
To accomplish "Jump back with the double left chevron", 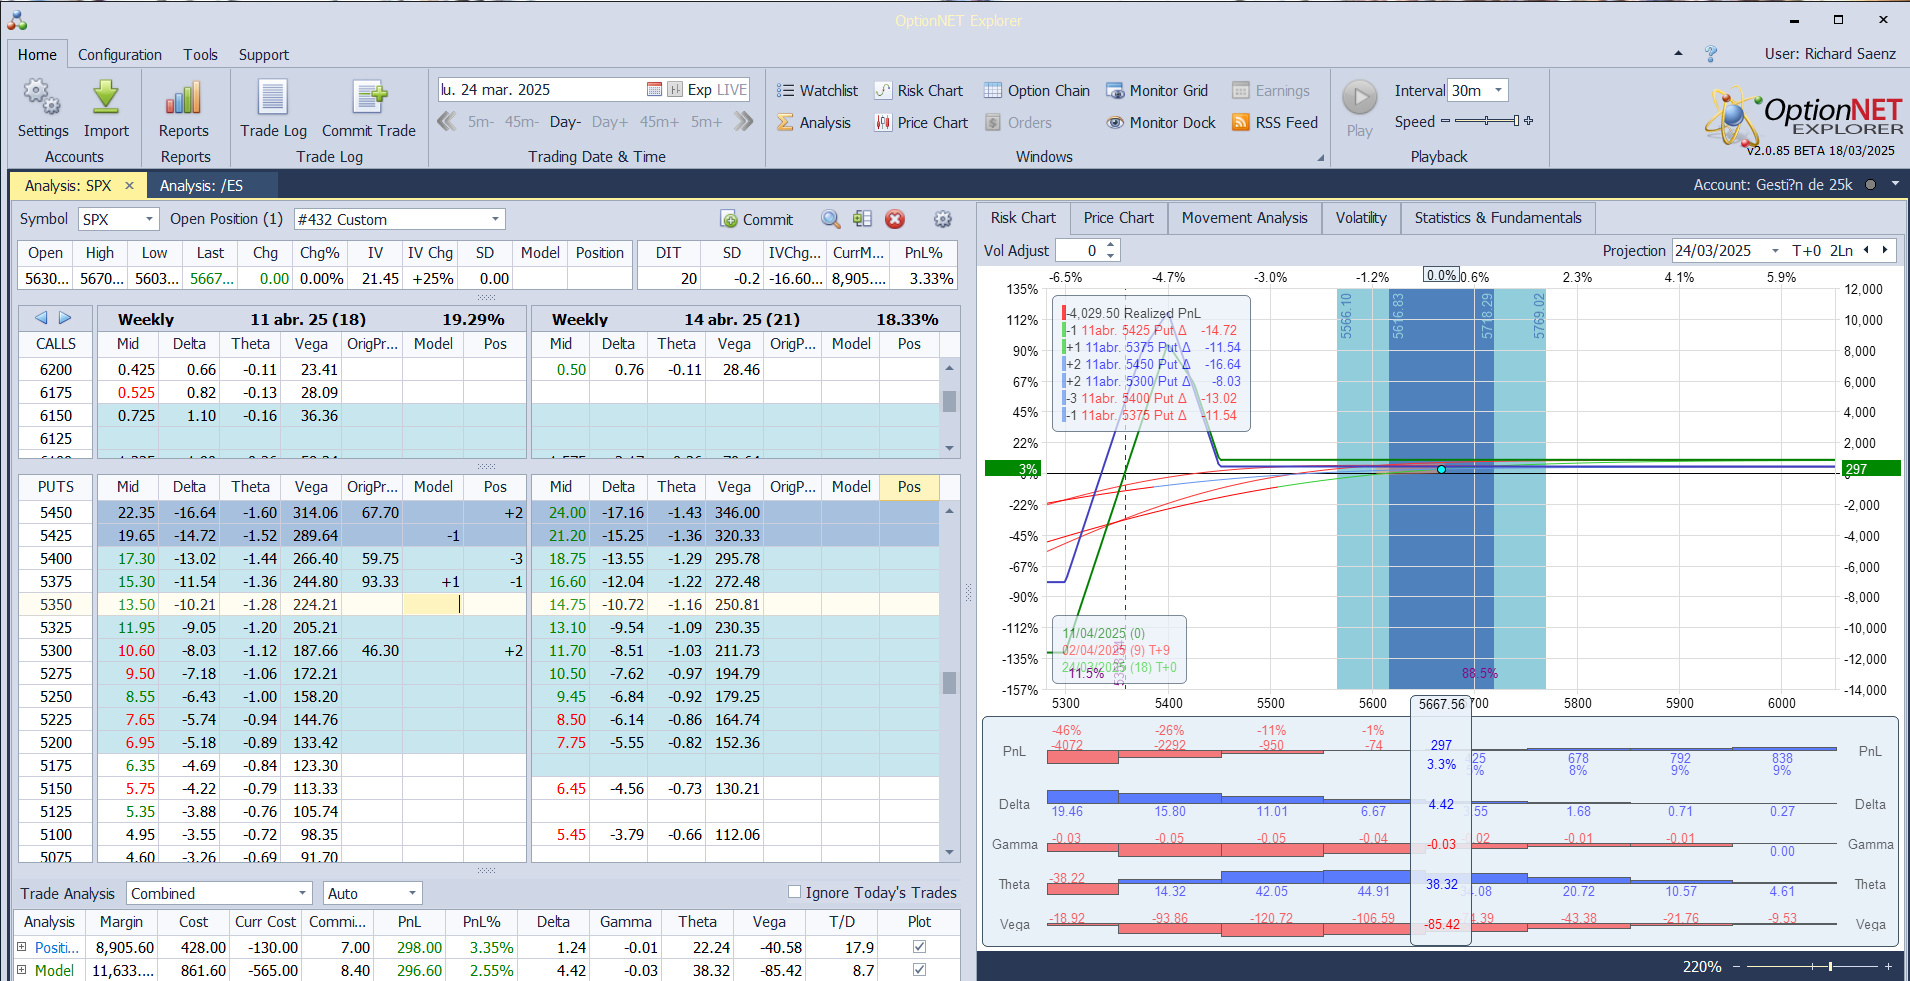I will pos(447,122).
